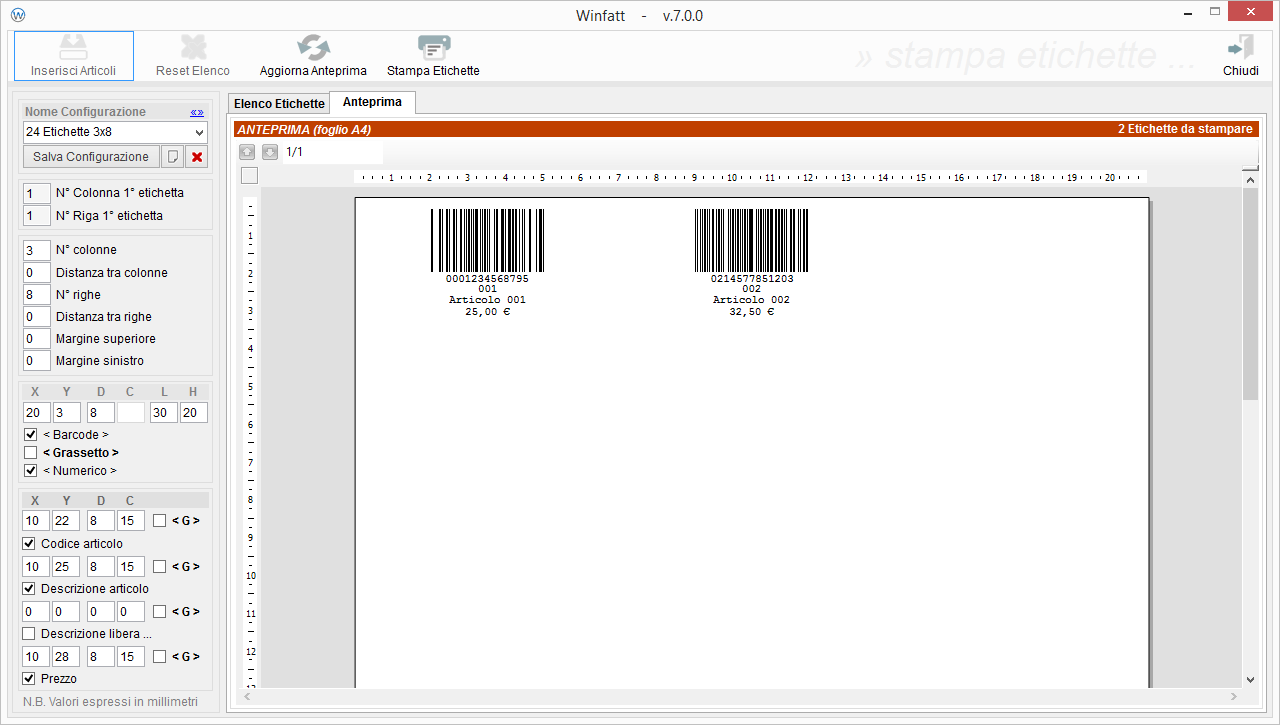Toggle the Barcode checkbox
Image resolution: width=1280 pixels, height=725 pixels.
pos(31,435)
